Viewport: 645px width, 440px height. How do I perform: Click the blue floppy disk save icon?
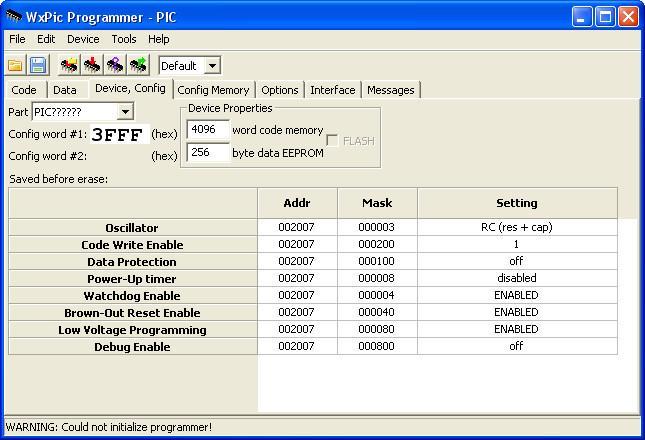[x=38, y=65]
